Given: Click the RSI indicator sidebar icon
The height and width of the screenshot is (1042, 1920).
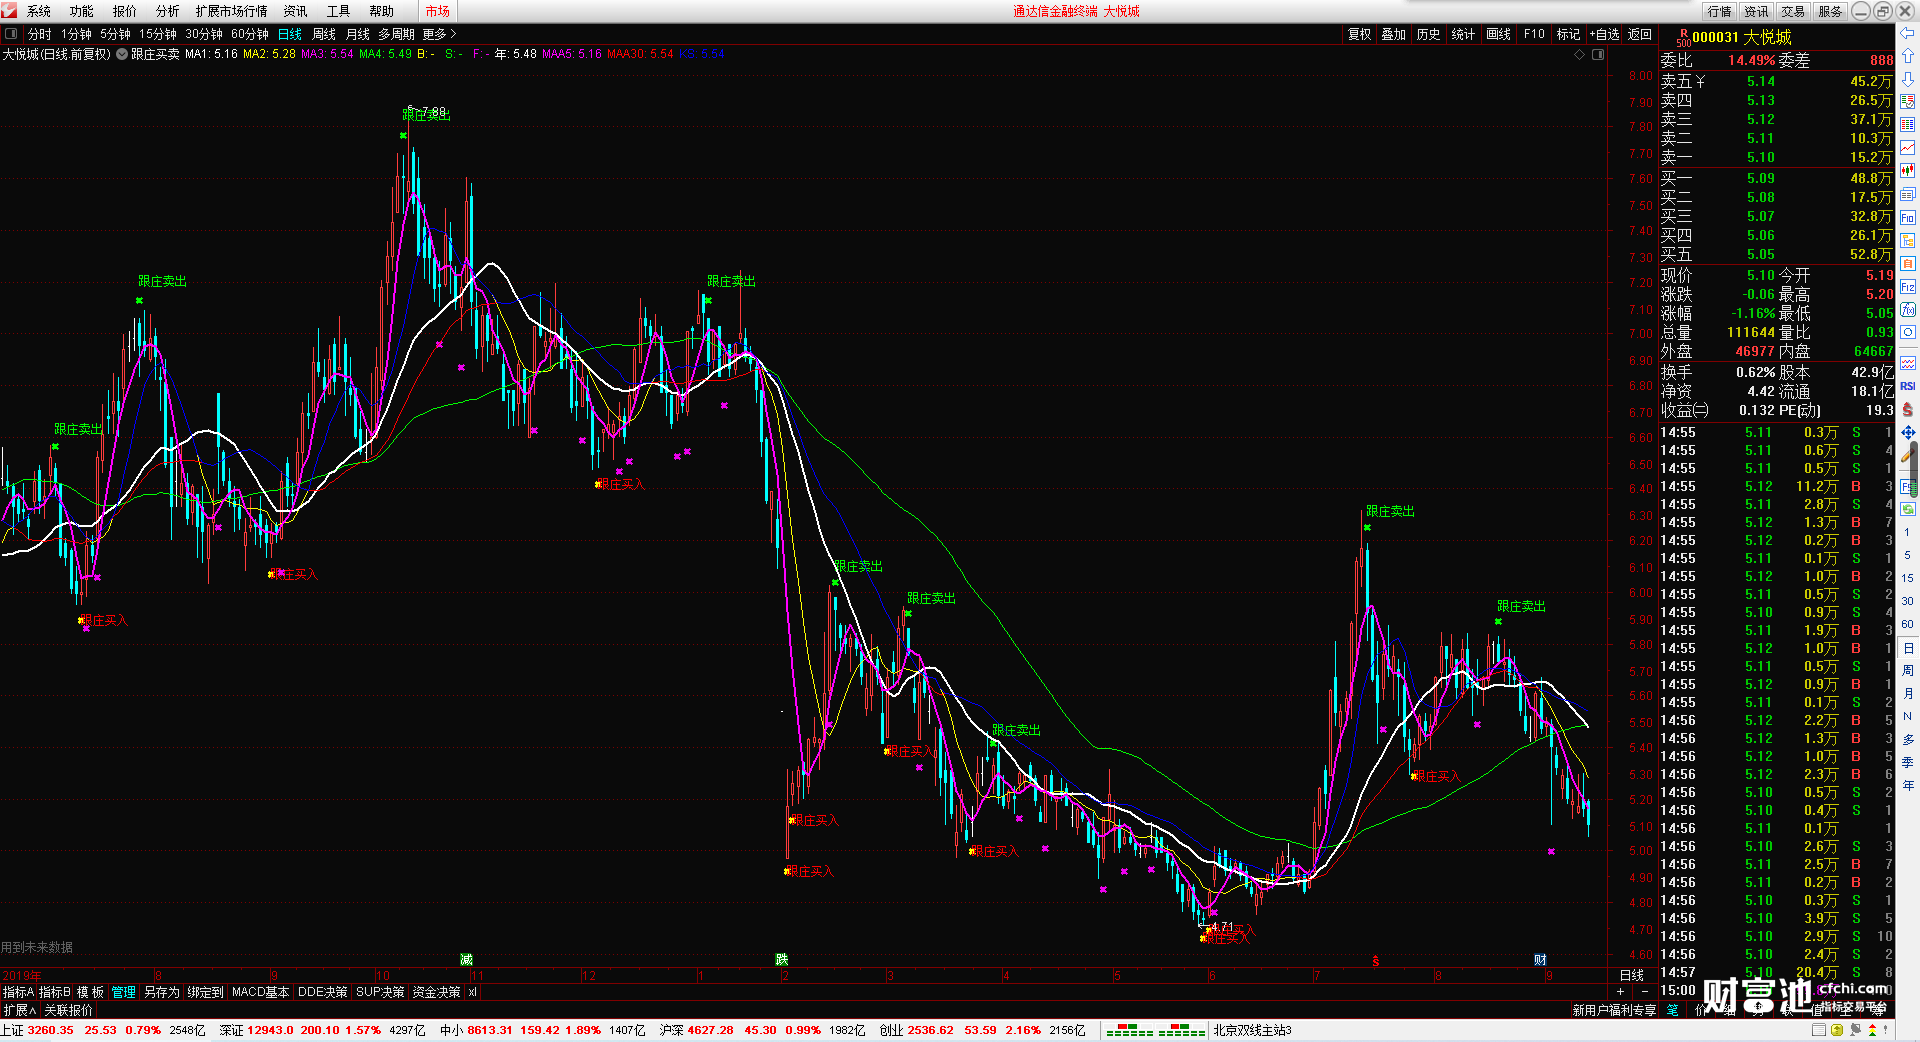Looking at the screenshot, I should [1908, 386].
